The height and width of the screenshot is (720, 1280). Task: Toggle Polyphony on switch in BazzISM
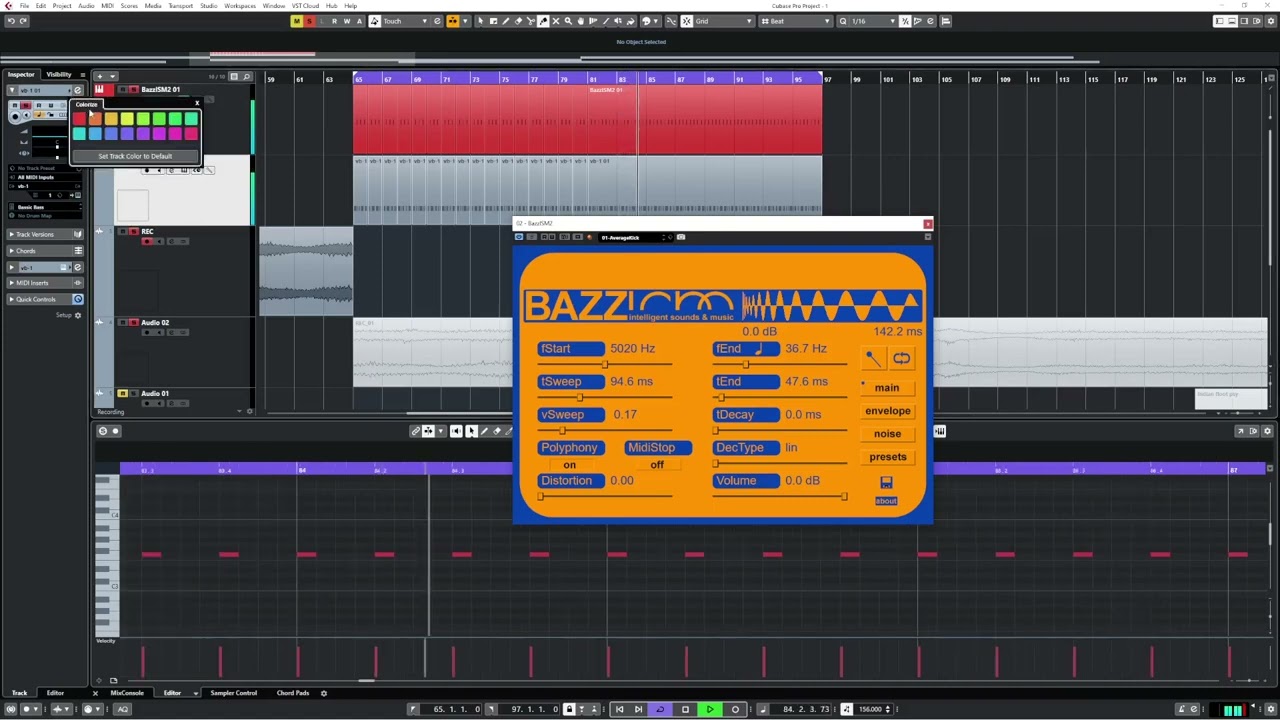point(570,465)
